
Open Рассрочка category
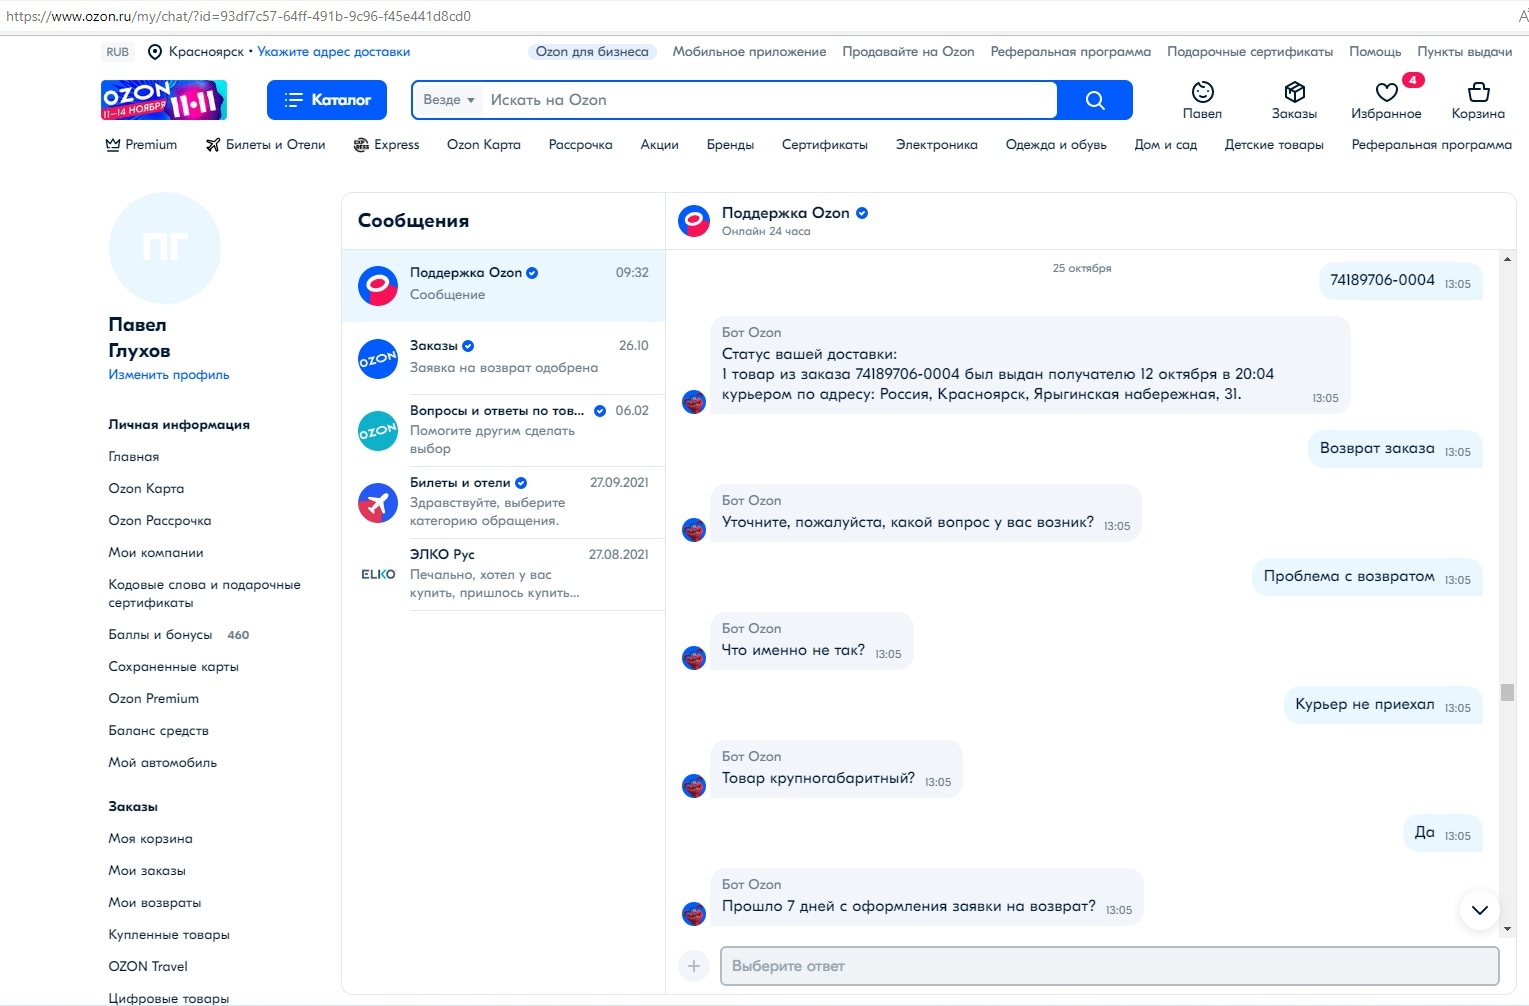(x=580, y=145)
